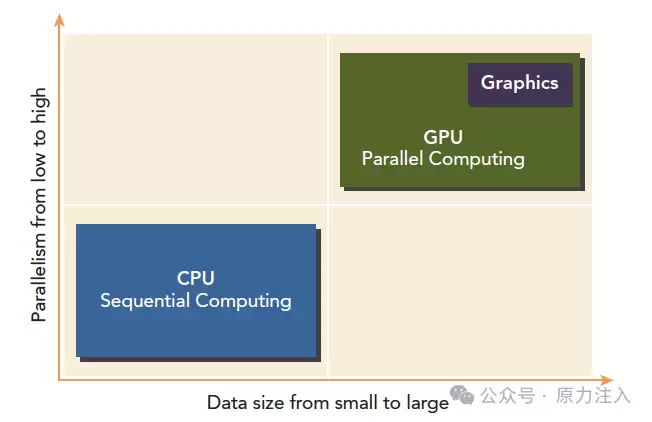Click the GPU heading text
The width and height of the screenshot is (652, 422).
pyautogui.click(x=443, y=137)
